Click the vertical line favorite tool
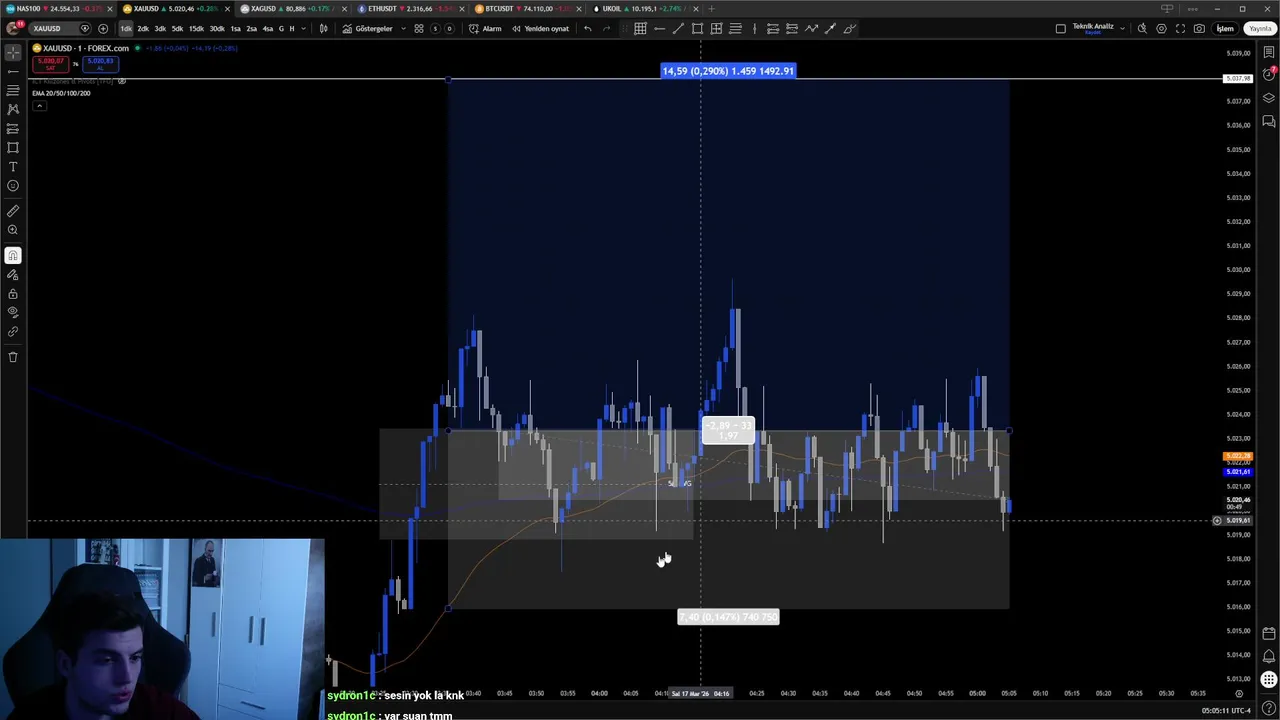Screen dimensions: 1280x720 point(754,28)
